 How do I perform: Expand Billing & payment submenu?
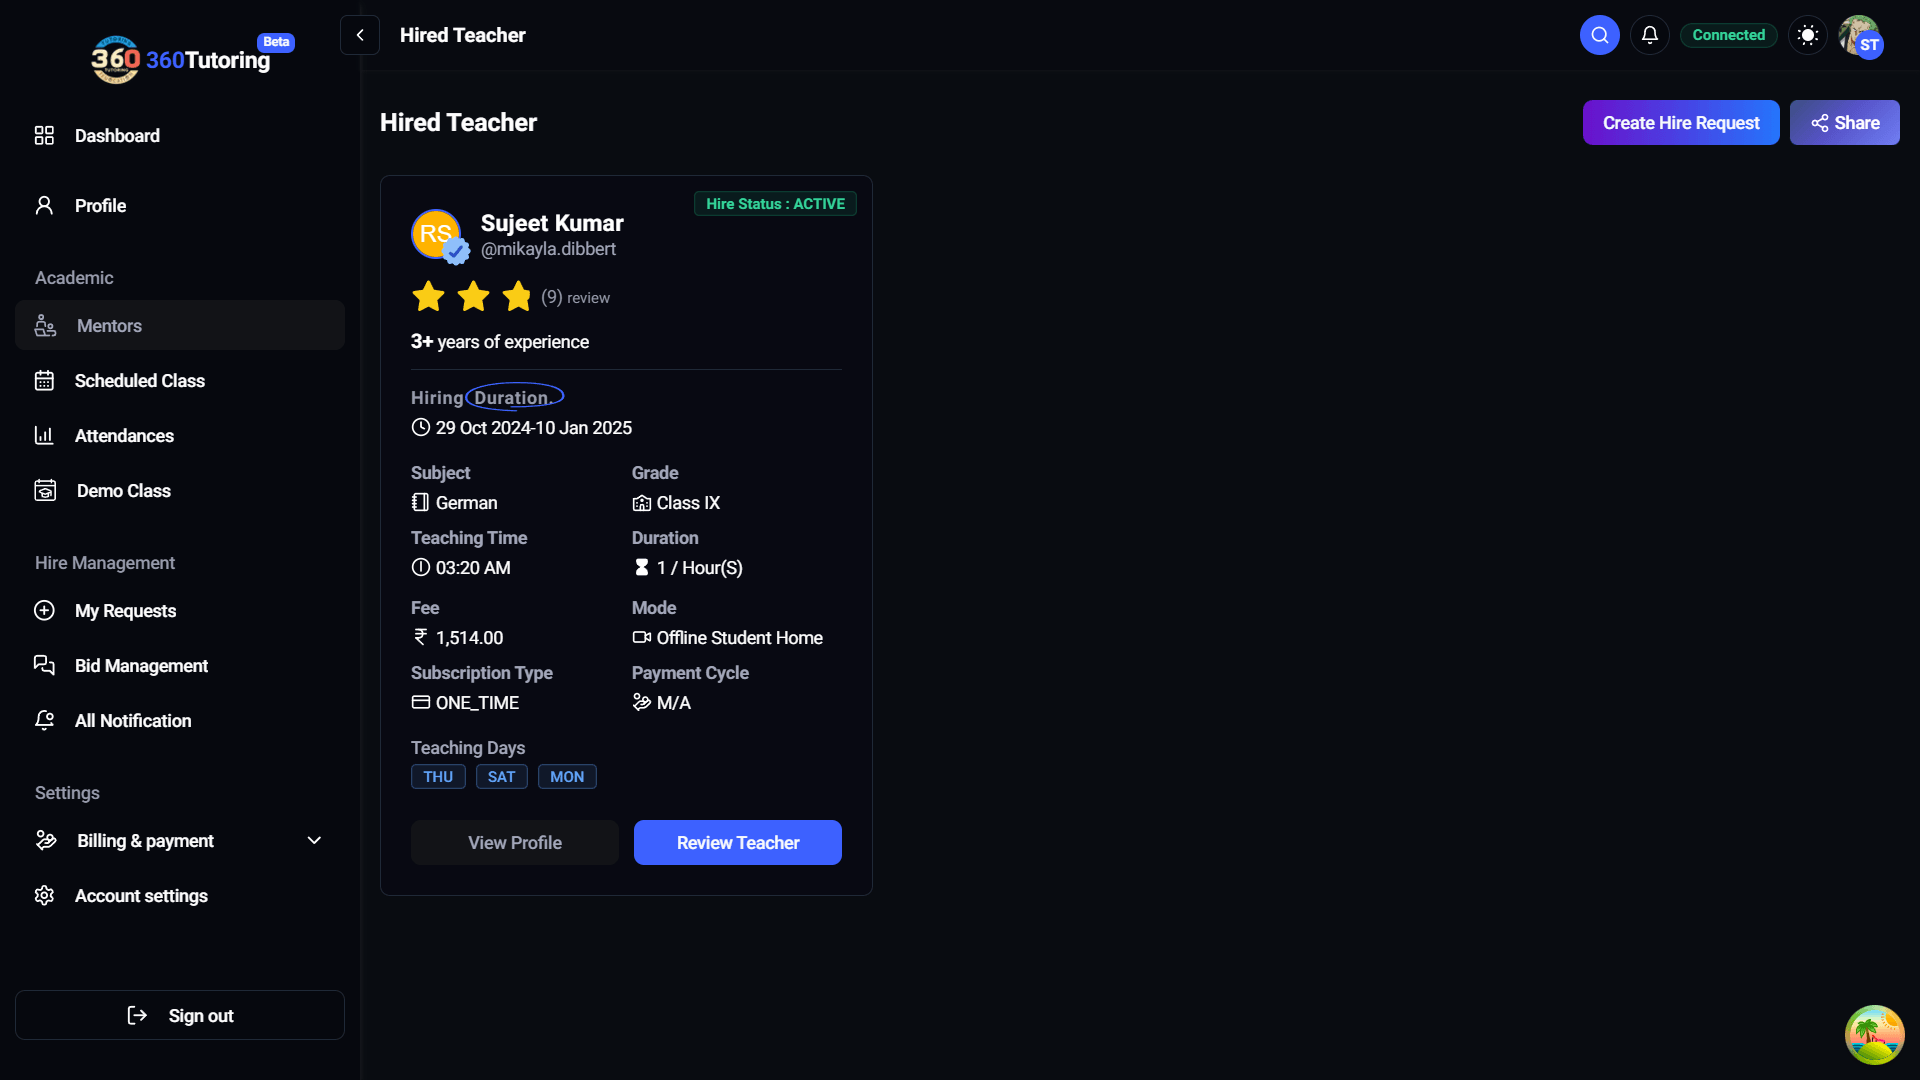click(314, 841)
